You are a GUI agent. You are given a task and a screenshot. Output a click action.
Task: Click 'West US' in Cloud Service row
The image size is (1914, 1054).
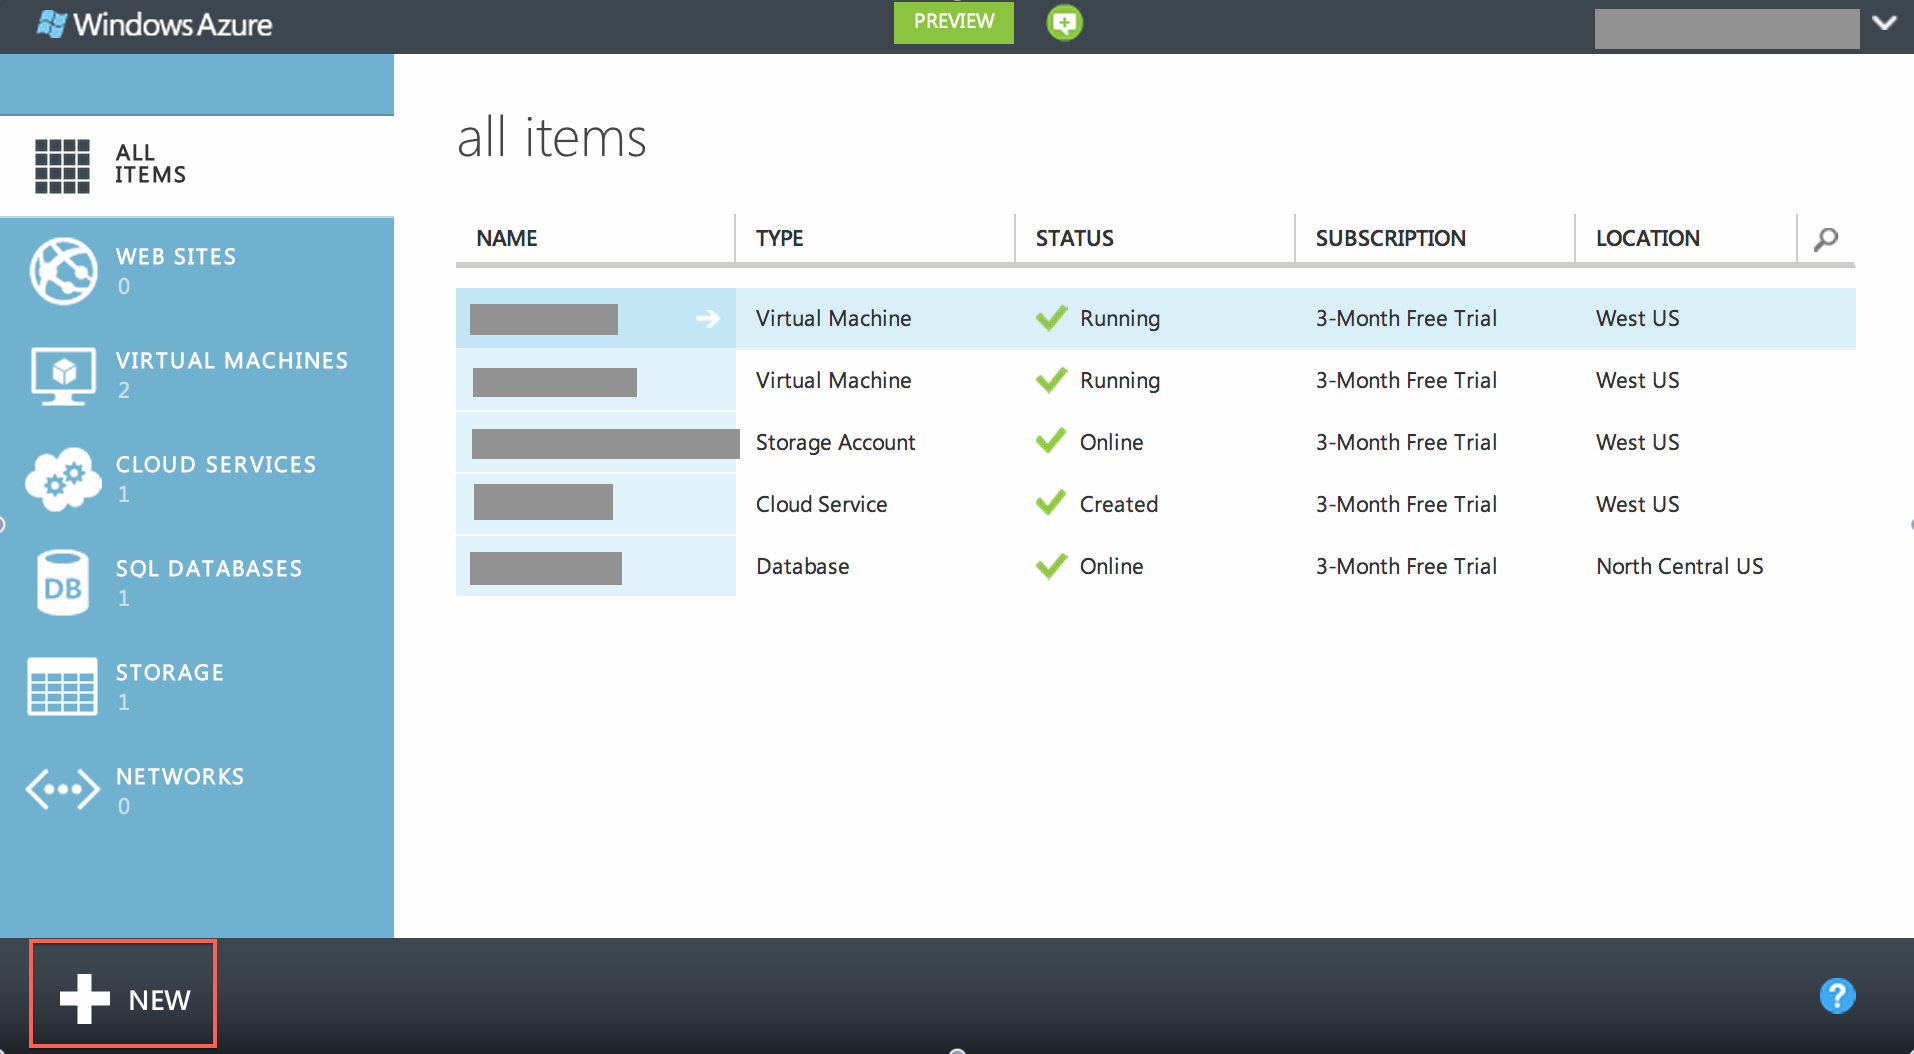click(1638, 504)
